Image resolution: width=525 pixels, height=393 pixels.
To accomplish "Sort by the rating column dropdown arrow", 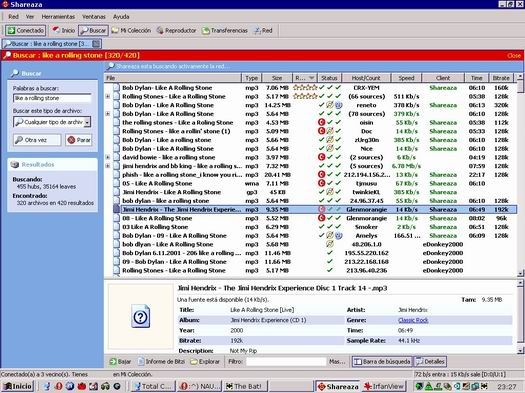I will pos(311,78).
